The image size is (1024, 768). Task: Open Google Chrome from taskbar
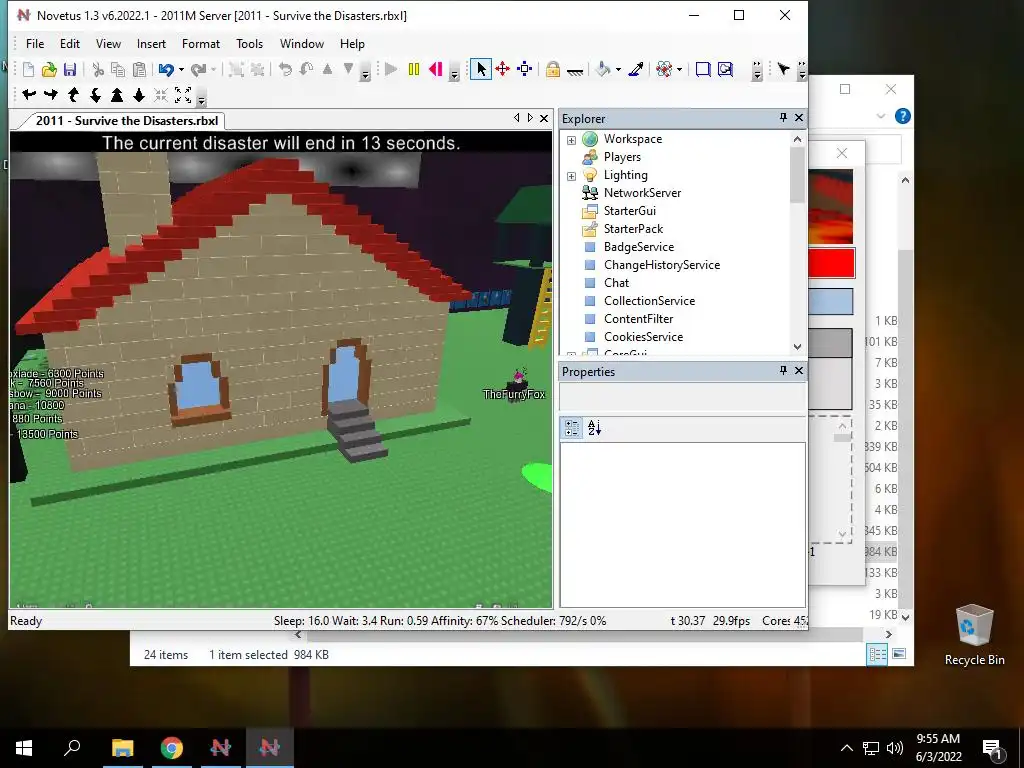(172, 748)
